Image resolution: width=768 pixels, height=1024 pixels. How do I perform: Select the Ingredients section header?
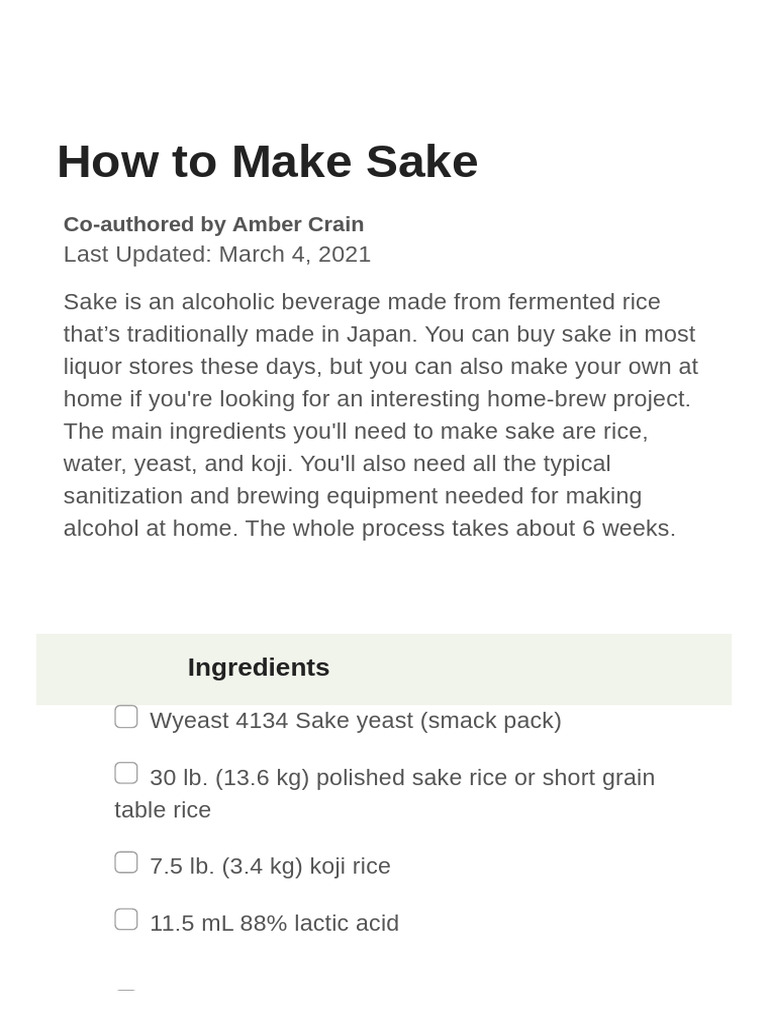click(x=258, y=667)
